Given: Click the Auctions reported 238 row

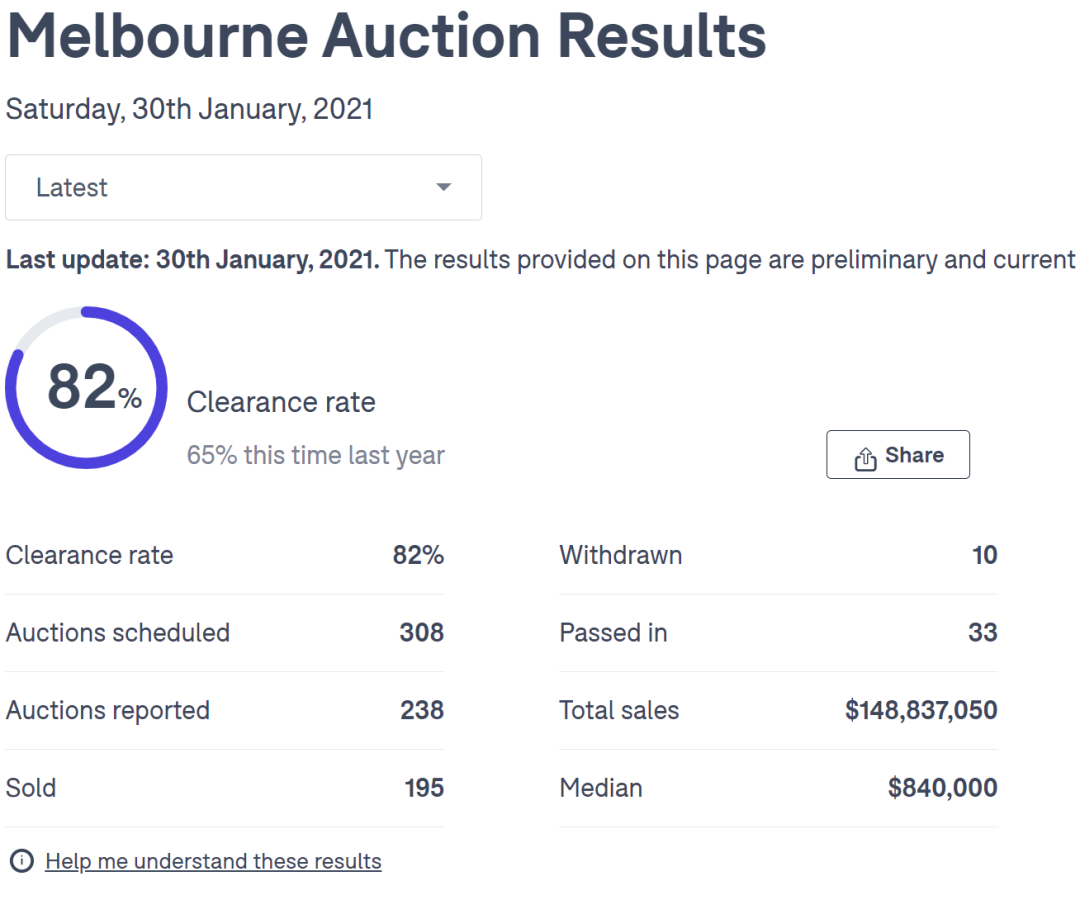Looking at the screenshot, I should (x=225, y=711).
